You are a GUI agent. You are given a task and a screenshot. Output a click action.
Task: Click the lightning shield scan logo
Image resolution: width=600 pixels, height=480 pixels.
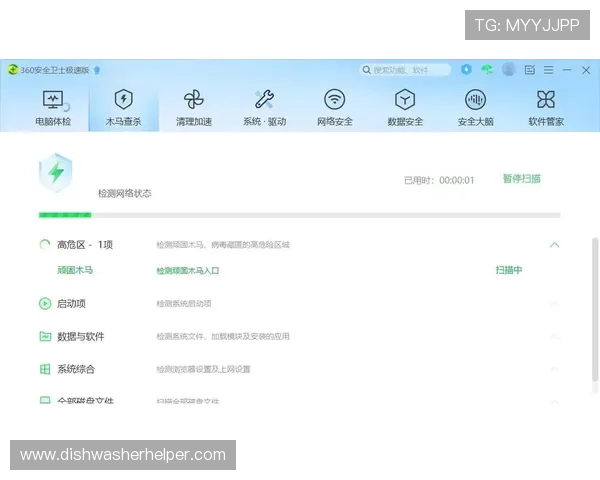pos(56,173)
